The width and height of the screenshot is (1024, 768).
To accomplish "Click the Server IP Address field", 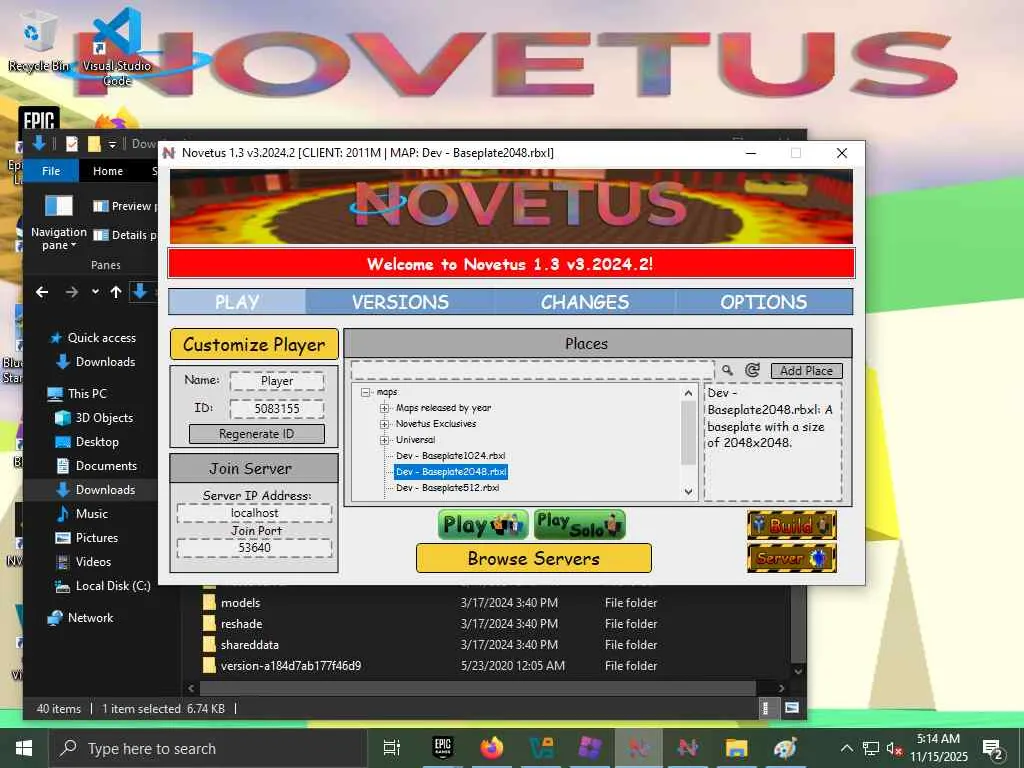I will click(255, 513).
